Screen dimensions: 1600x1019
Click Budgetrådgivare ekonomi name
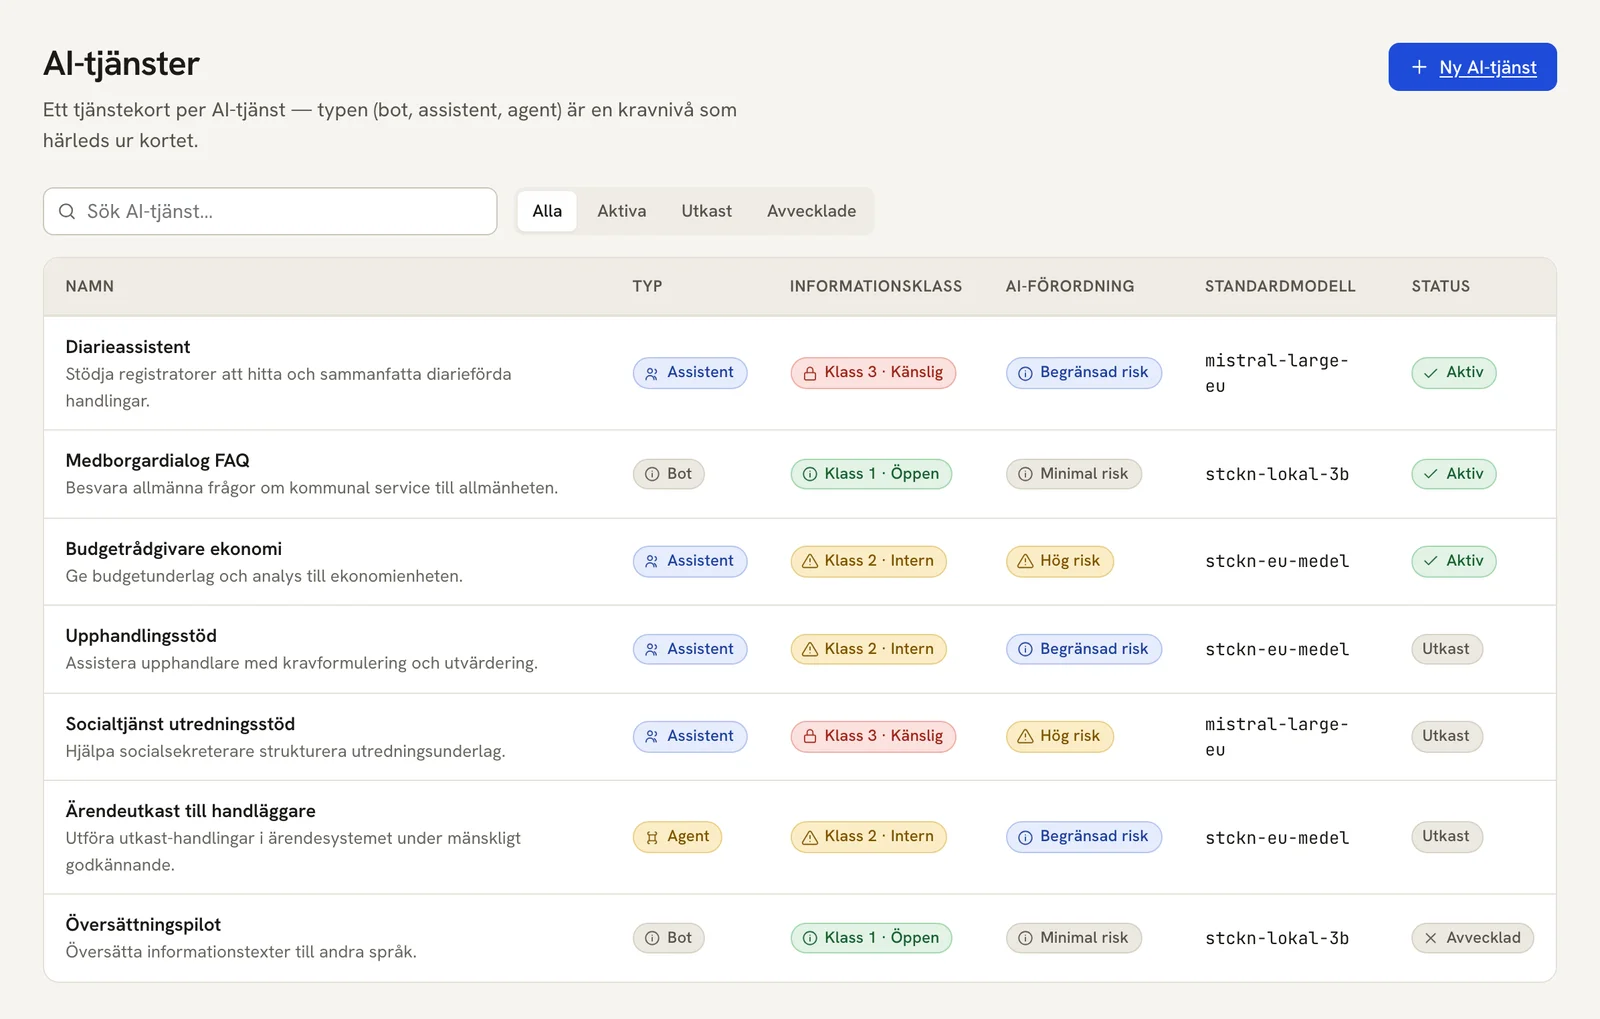(174, 549)
